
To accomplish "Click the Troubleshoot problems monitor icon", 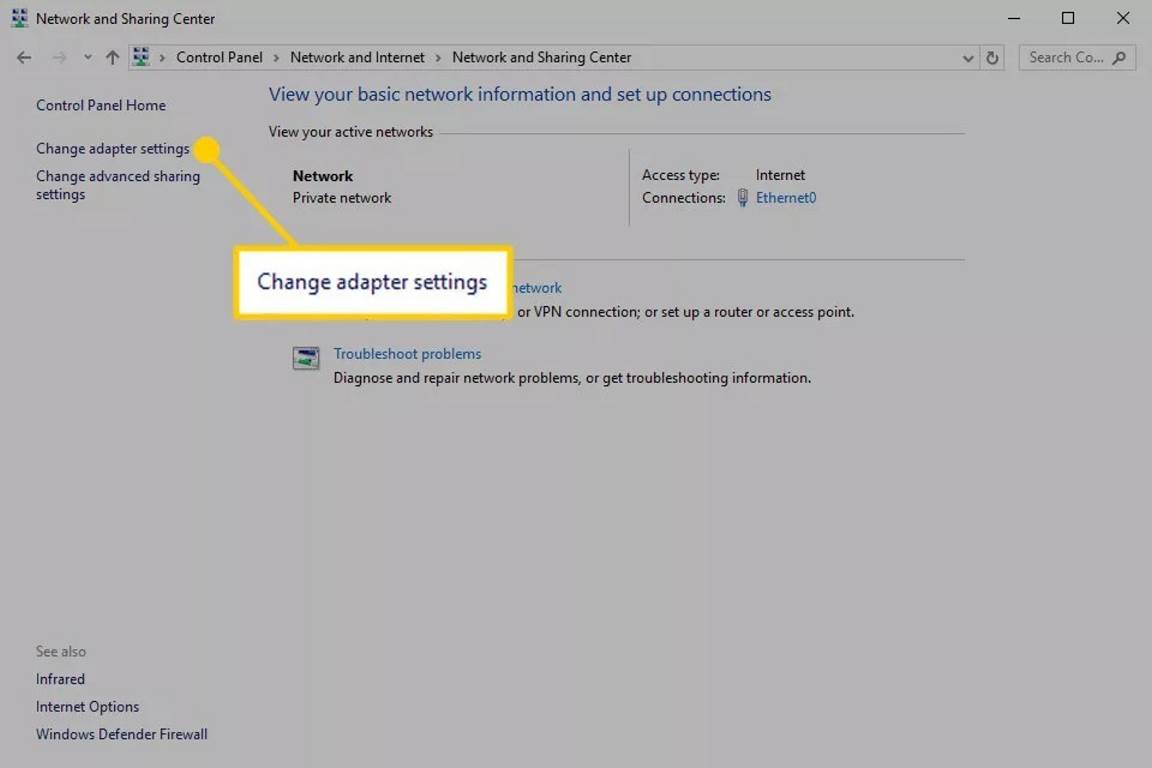I will (306, 358).
